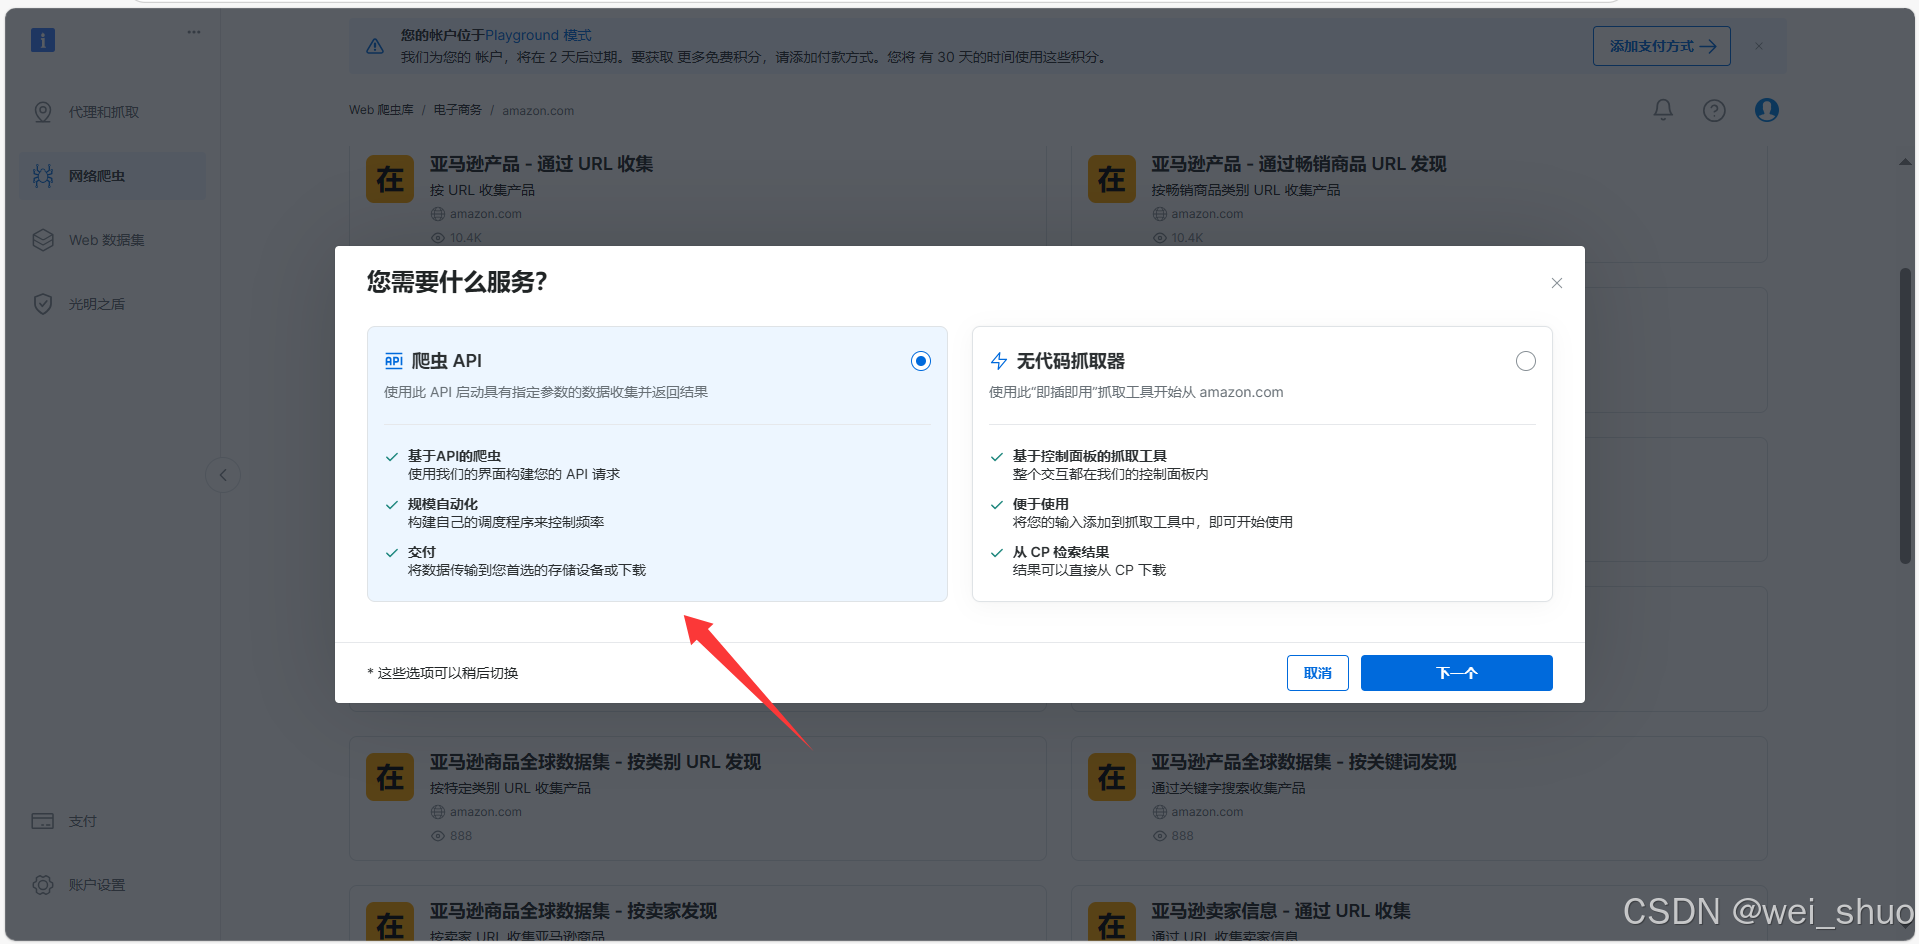Image resolution: width=1919 pixels, height=944 pixels.
Task: Click the 添加支付方式 button in the banner
Action: 1661,46
